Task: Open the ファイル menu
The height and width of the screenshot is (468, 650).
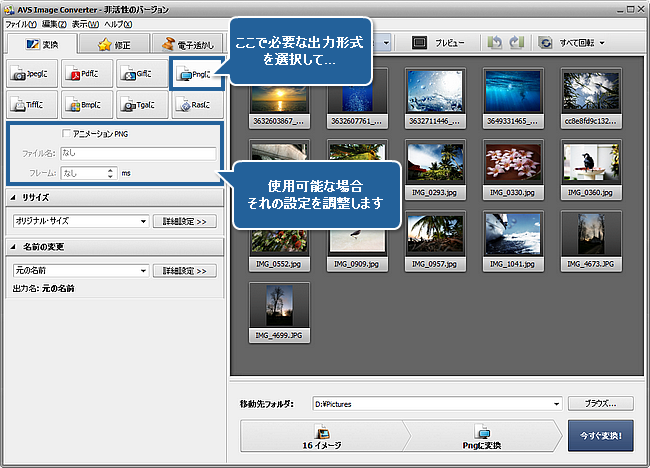Action: (20, 23)
